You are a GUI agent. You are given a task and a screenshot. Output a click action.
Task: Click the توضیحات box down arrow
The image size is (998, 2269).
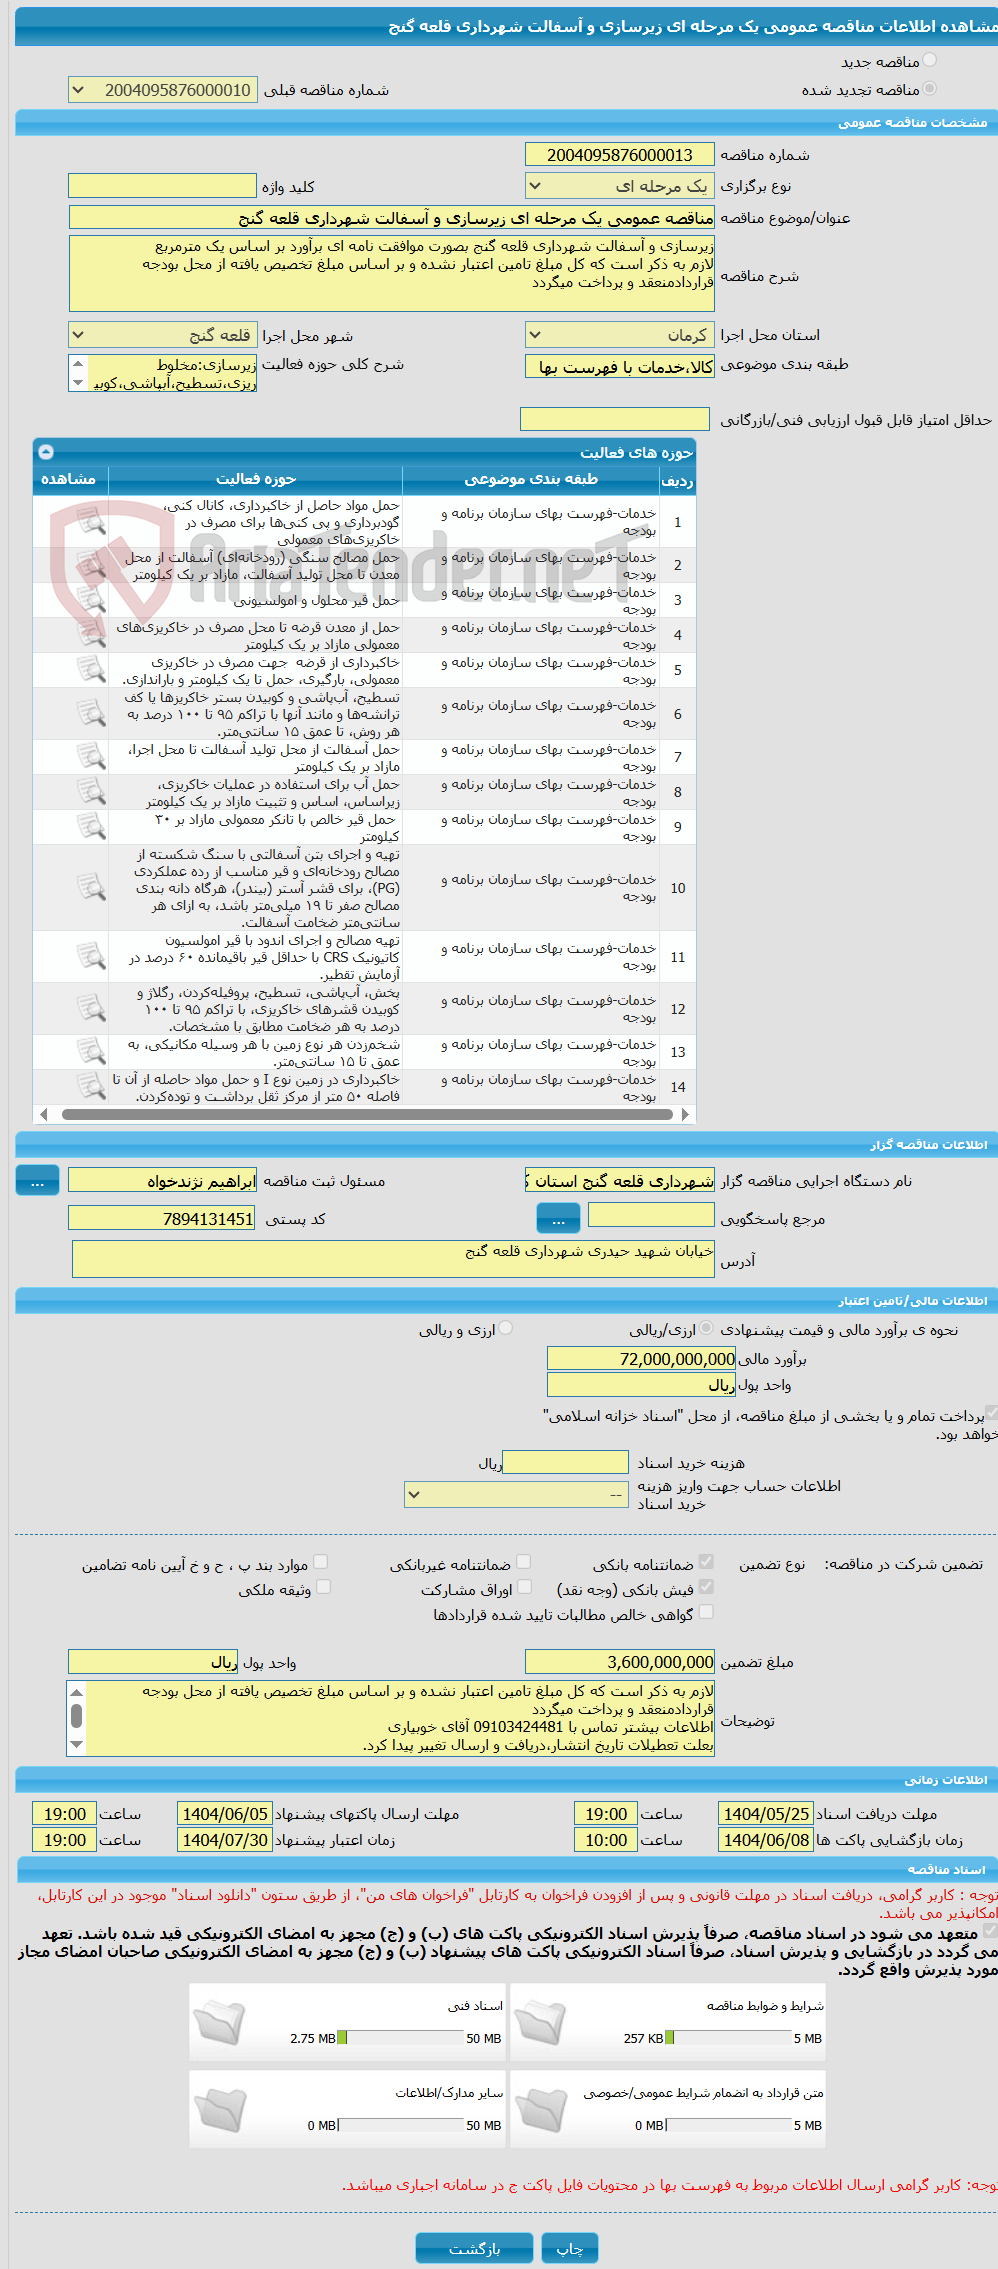(x=77, y=1745)
